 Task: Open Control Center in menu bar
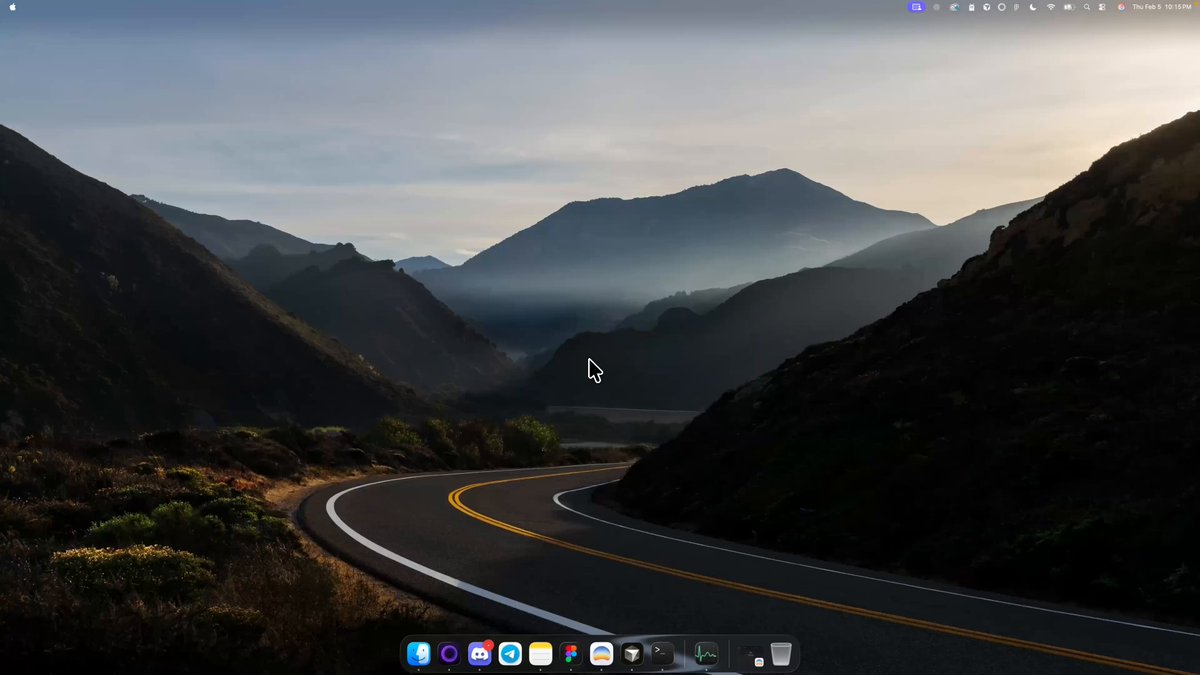point(1102,7)
